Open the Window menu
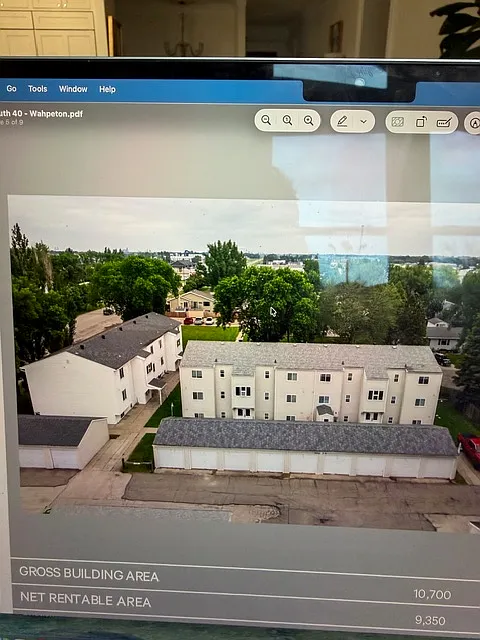 point(73,89)
